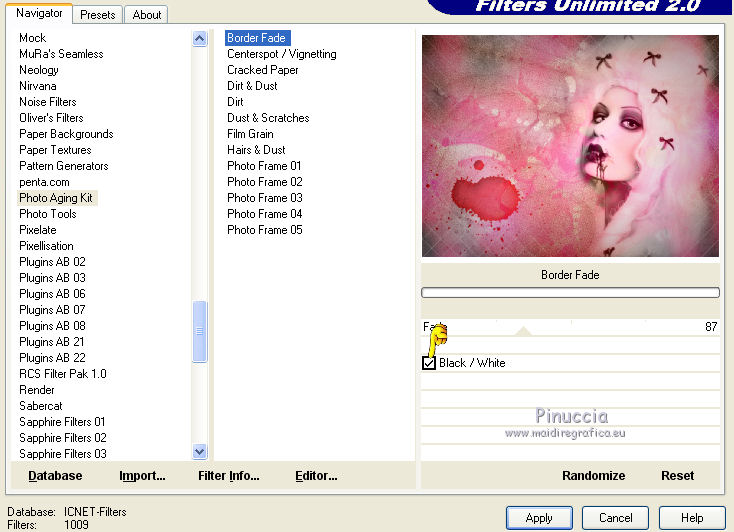Open the filter Editor...
The height and width of the screenshot is (532, 734).
[316, 475]
